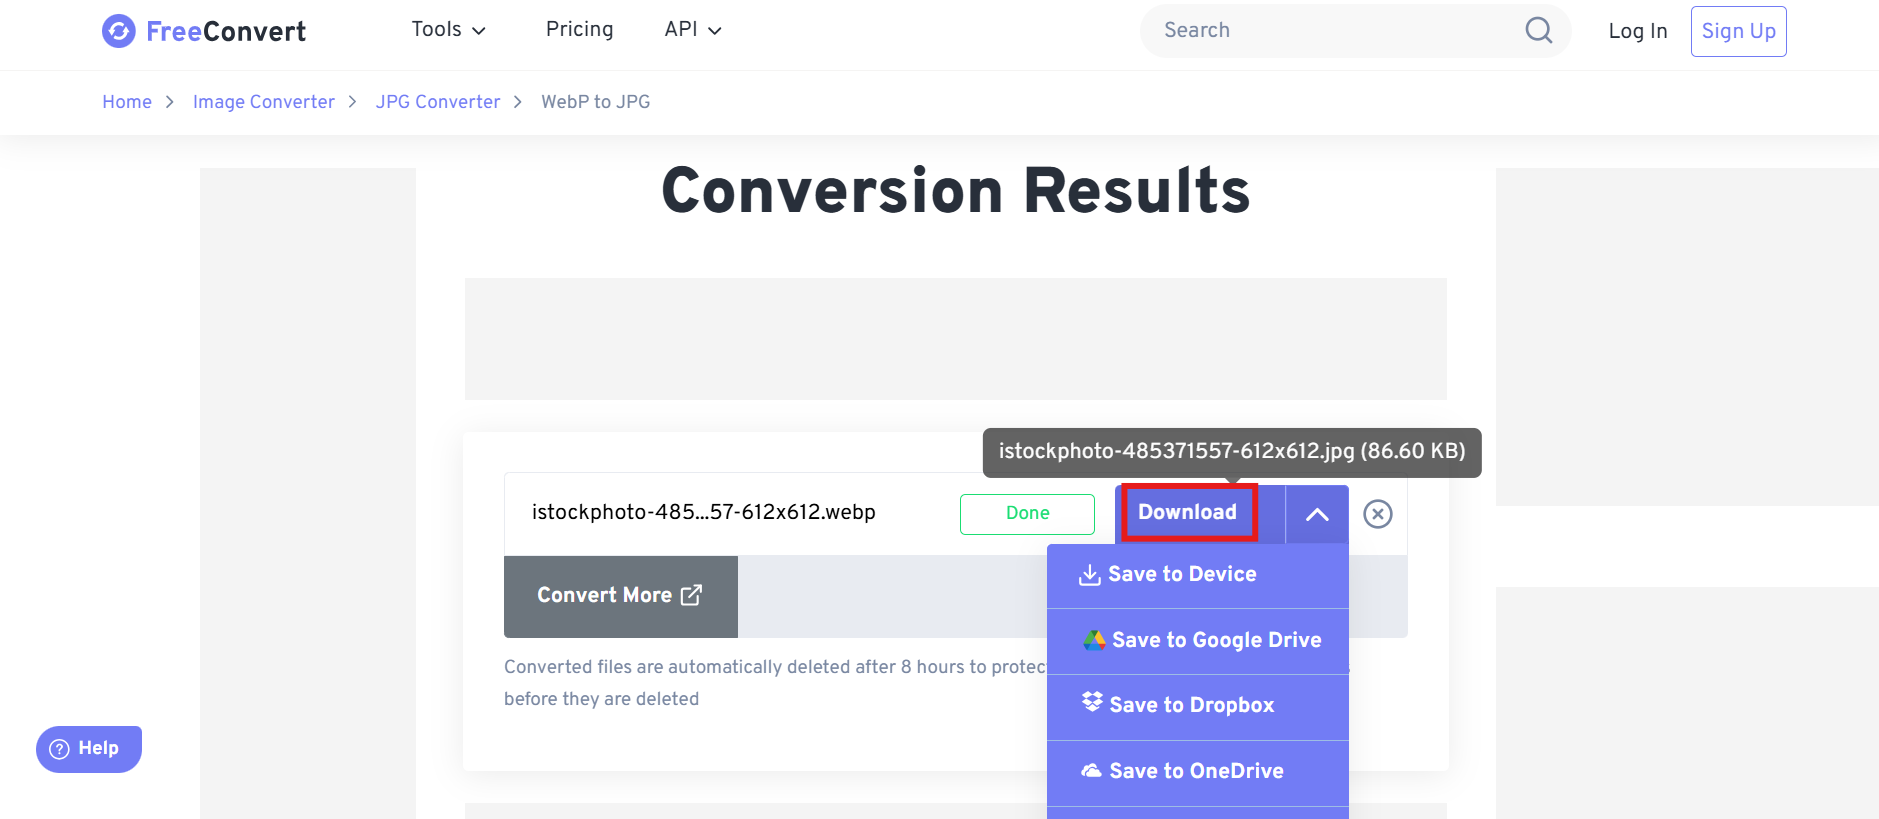Click the FreeConvert logo icon

pyautogui.click(x=118, y=31)
